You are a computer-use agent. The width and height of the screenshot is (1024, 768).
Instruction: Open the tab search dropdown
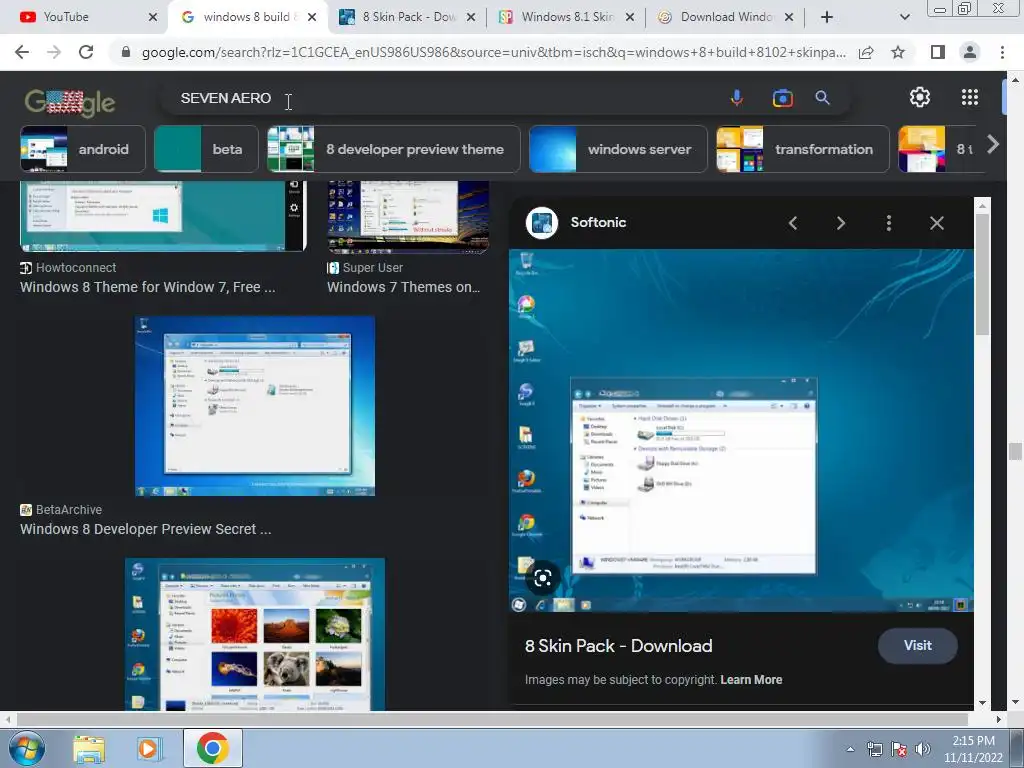pos(904,17)
